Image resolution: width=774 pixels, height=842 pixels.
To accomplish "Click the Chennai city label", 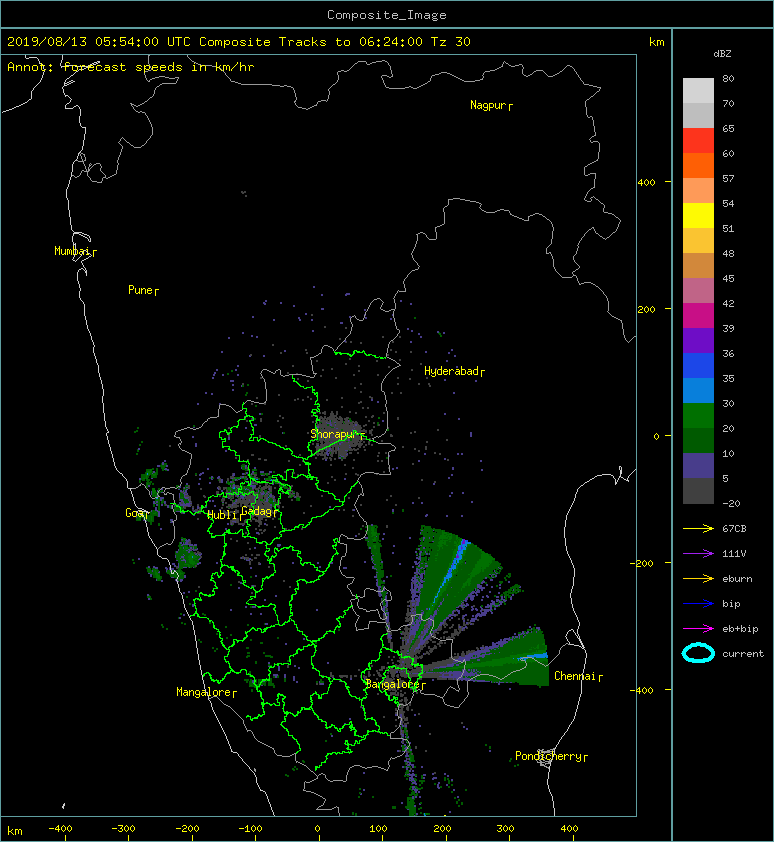I will tap(575, 676).
